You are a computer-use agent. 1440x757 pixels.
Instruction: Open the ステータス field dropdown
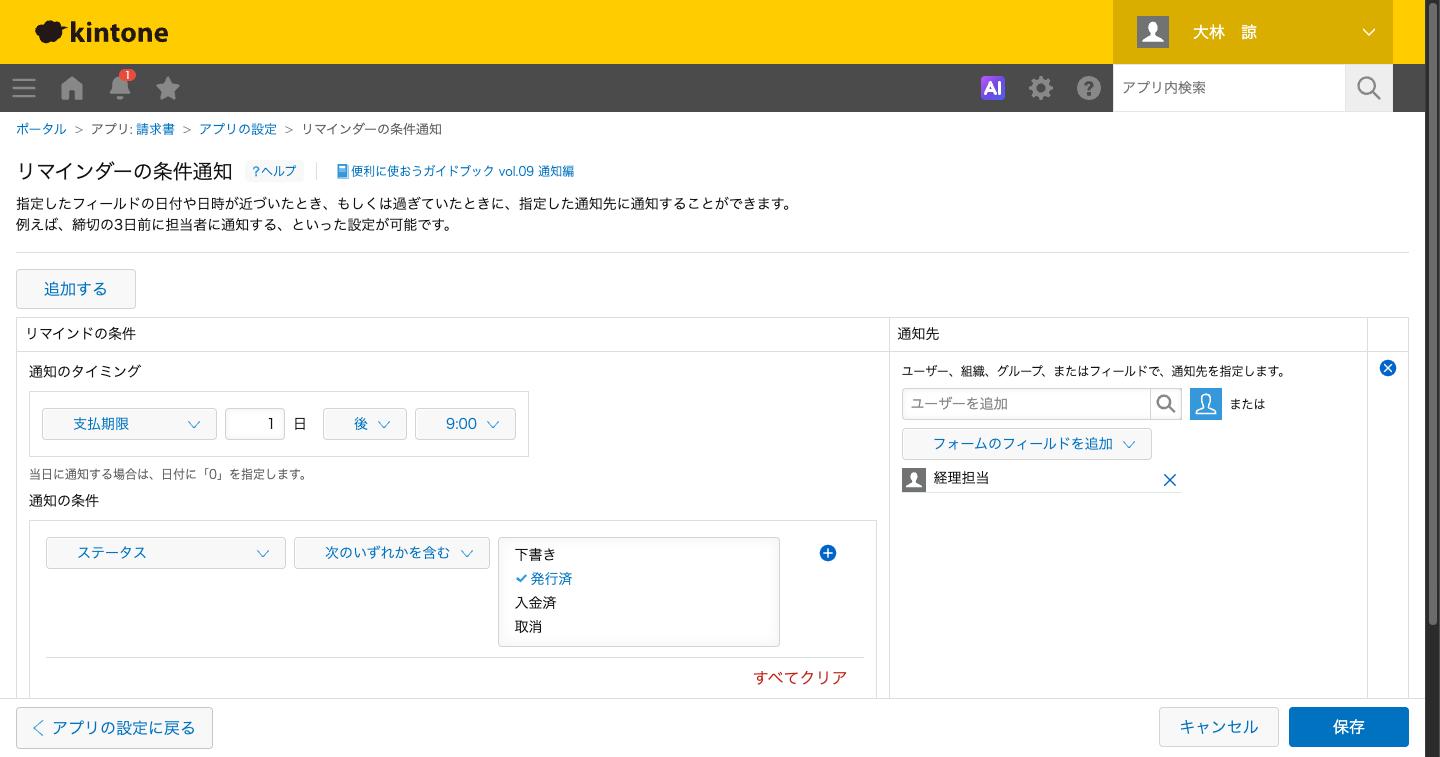point(166,553)
